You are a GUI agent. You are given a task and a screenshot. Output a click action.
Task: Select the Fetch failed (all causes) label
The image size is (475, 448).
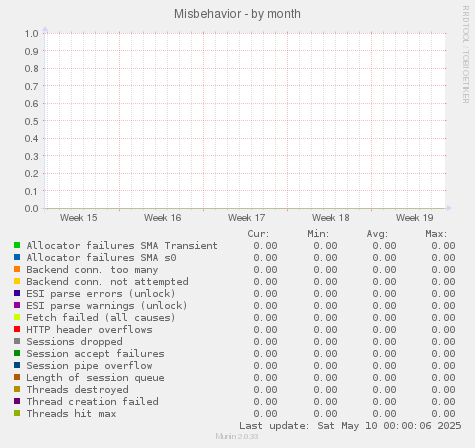[x=101, y=318]
